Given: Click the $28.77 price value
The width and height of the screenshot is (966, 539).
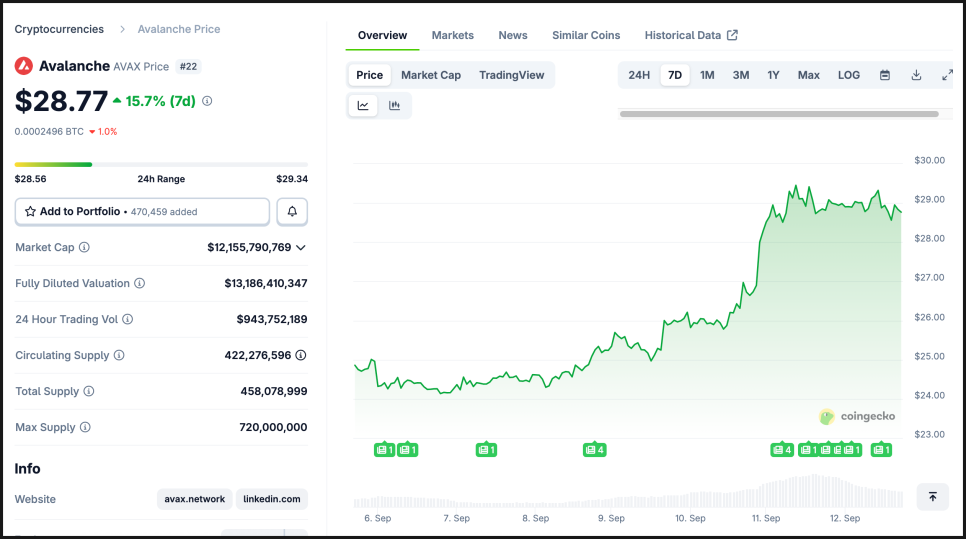Looking at the screenshot, I should tap(61, 101).
